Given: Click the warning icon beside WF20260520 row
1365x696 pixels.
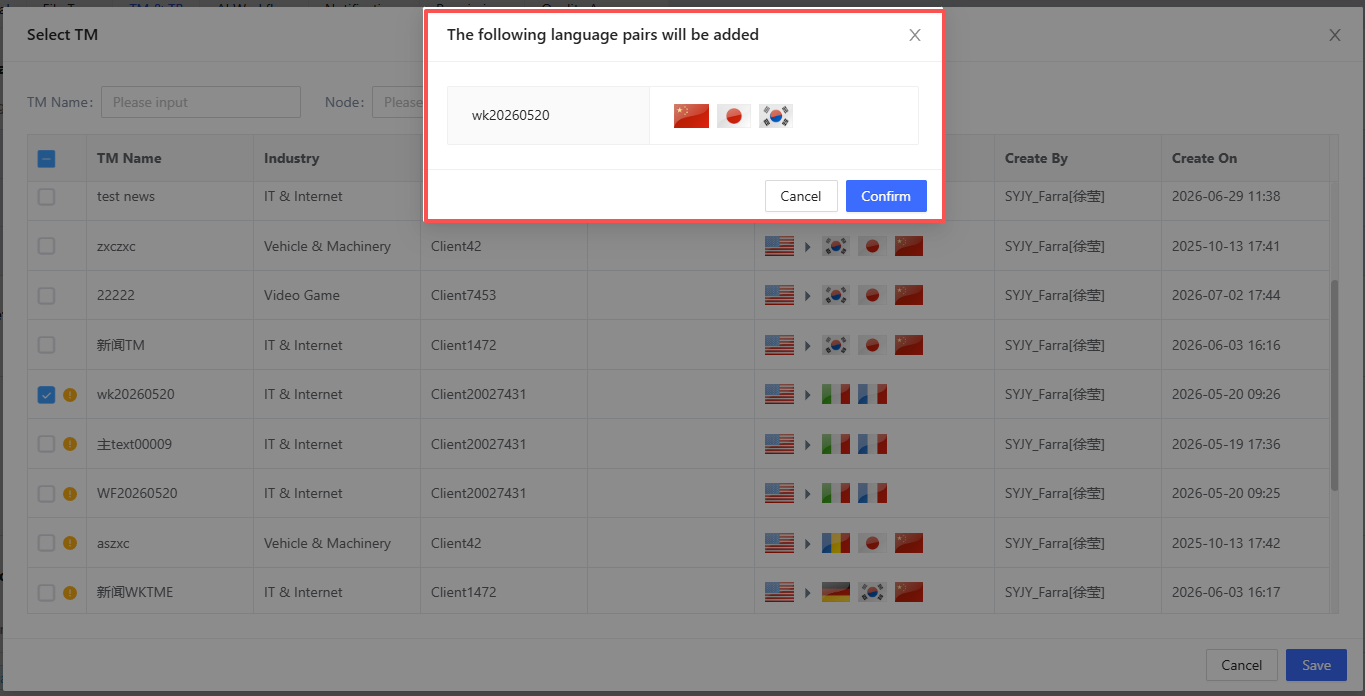Looking at the screenshot, I should point(70,493).
